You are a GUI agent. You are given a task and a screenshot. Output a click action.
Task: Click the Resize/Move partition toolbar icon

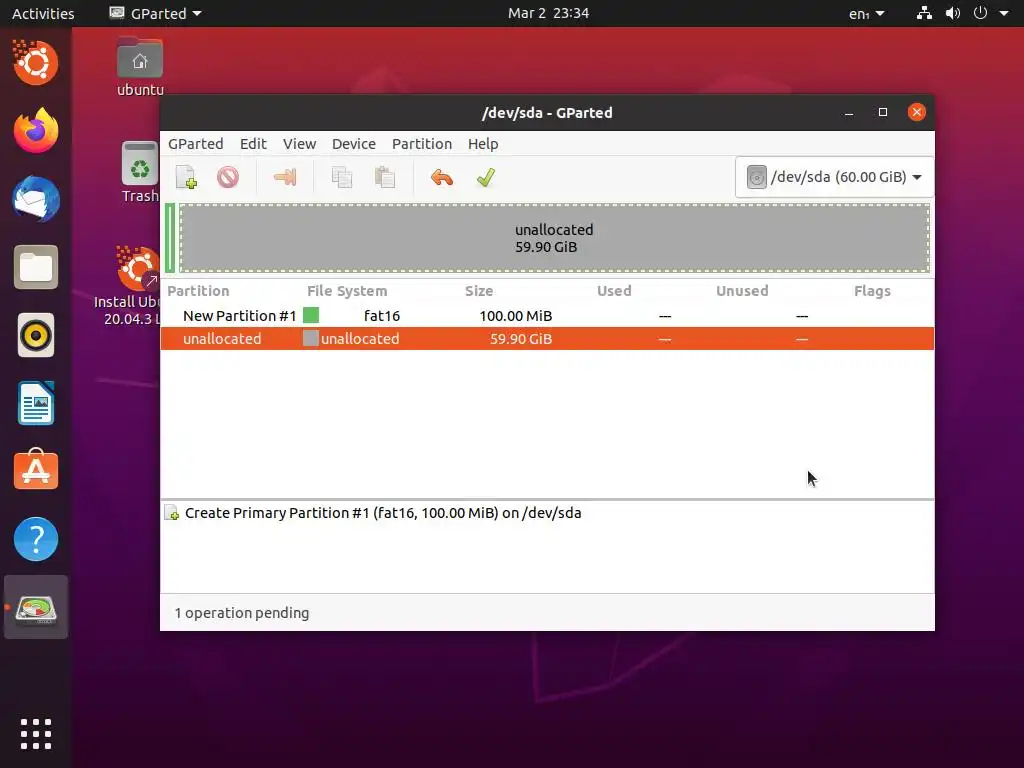[x=285, y=177]
